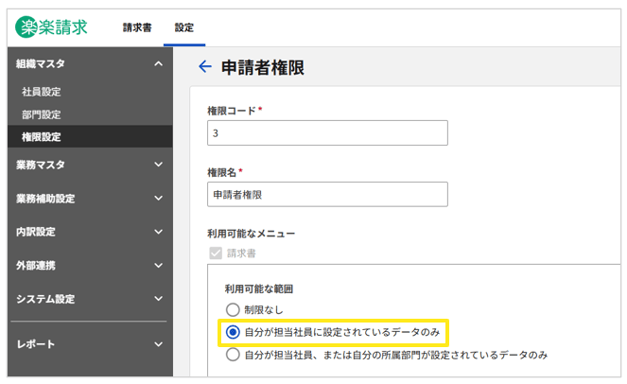The image size is (627, 384).
Task: Open 部門設定 in the sidebar
Action: coord(41,114)
